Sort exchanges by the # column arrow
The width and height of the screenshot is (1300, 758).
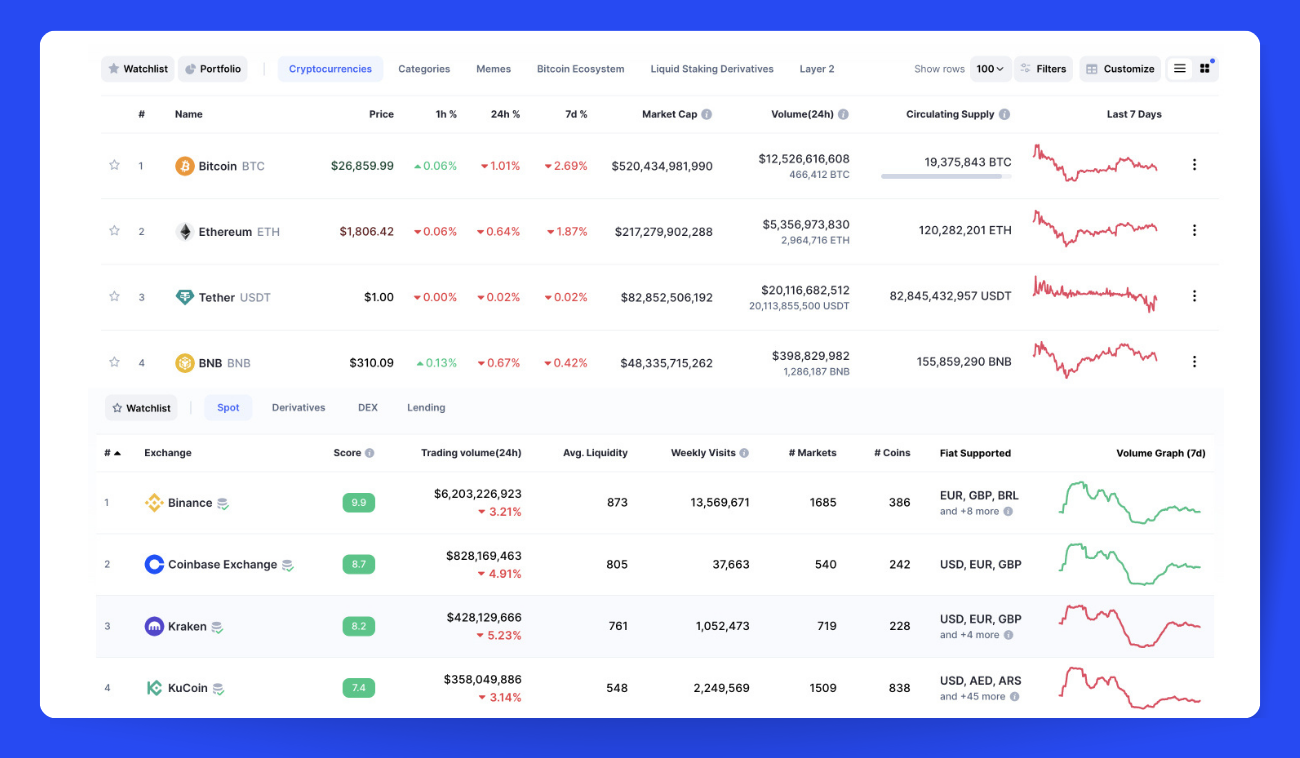pyautogui.click(x=117, y=453)
